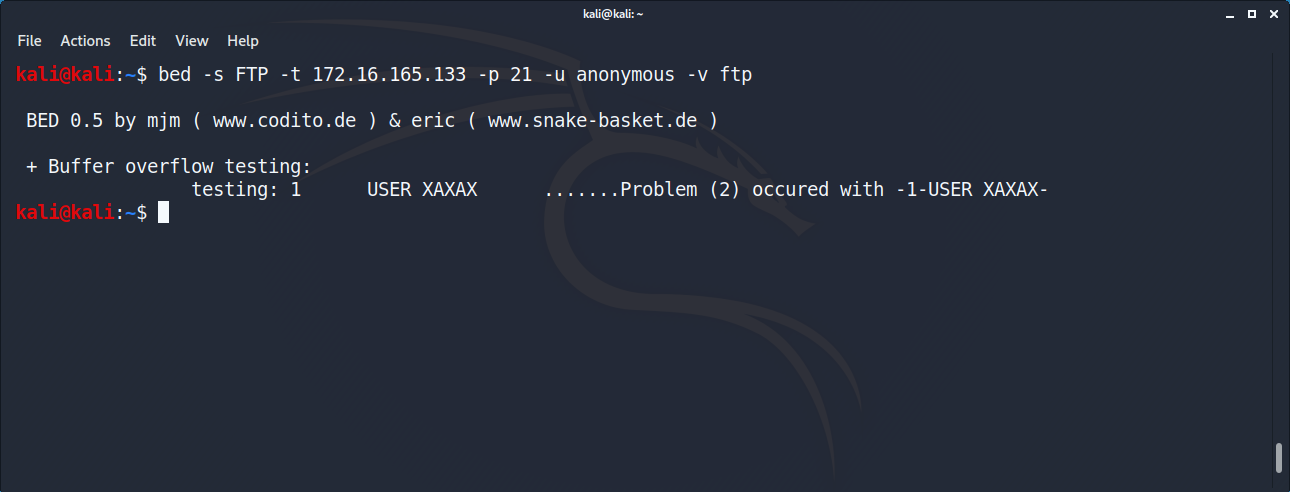Minimize the terminal window

tap(1229, 13)
